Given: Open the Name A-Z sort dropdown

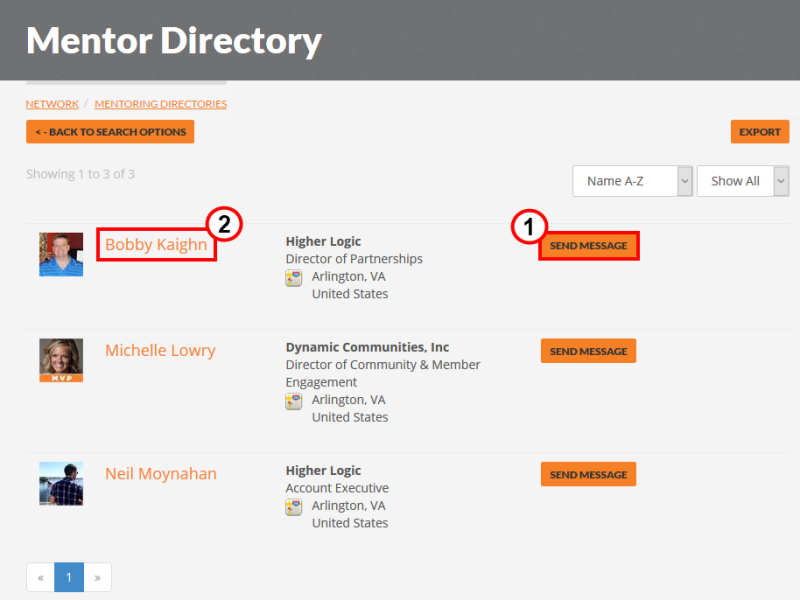Looking at the screenshot, I should click(632, 181).
